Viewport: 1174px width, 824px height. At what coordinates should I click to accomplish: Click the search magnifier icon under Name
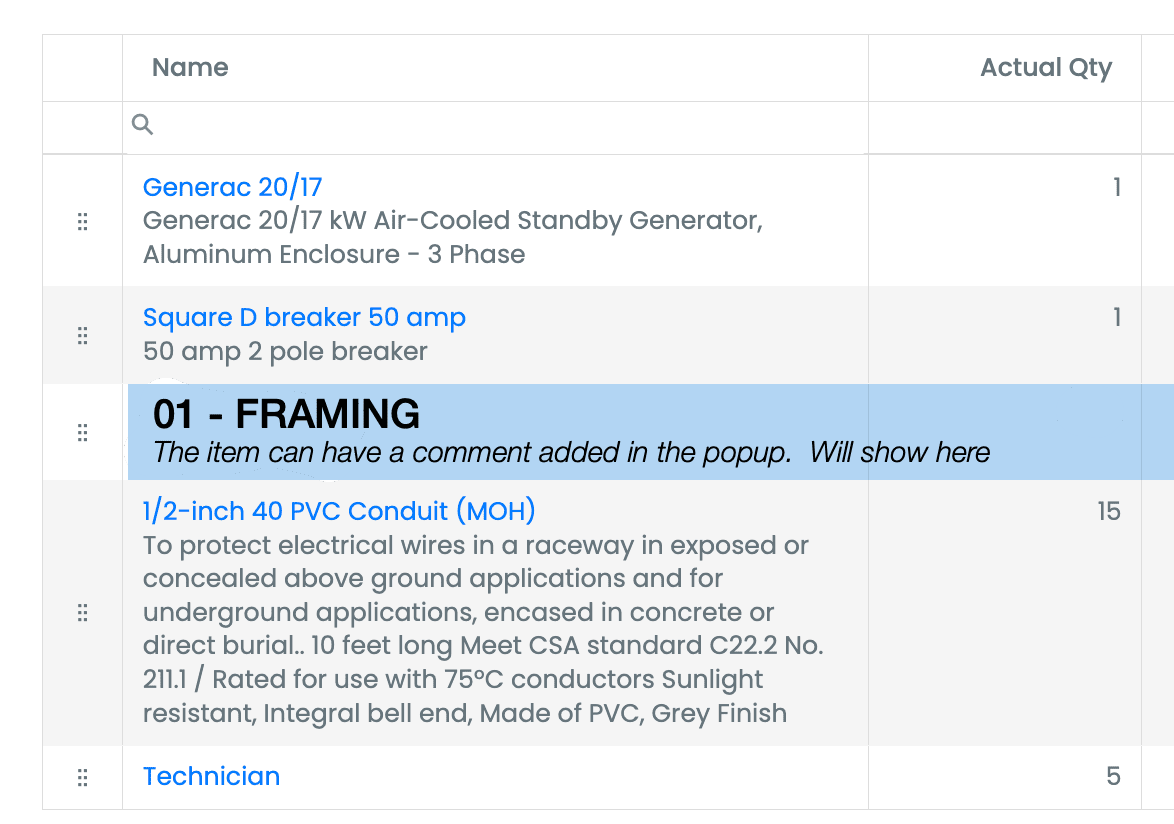click(142, 124)
